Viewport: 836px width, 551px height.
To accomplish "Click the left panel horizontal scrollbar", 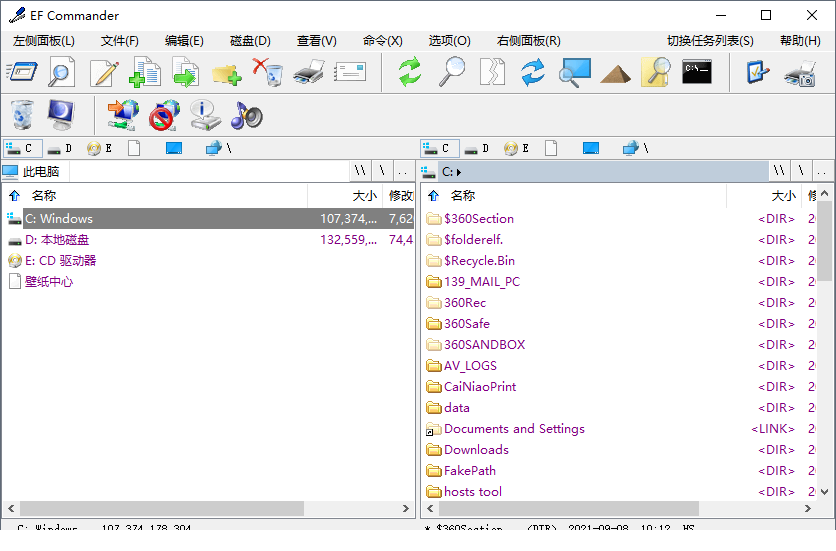I will click(x=200, y=509).
